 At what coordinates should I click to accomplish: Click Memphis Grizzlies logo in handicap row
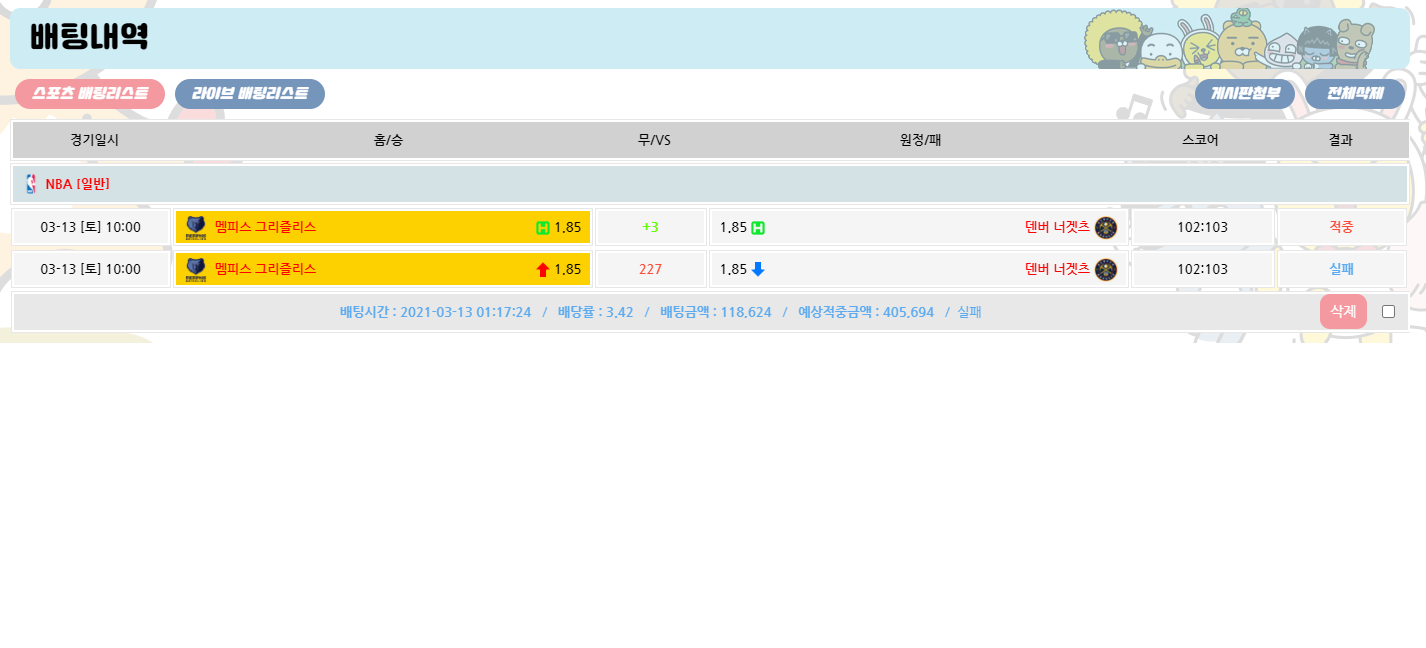[196, 227]
